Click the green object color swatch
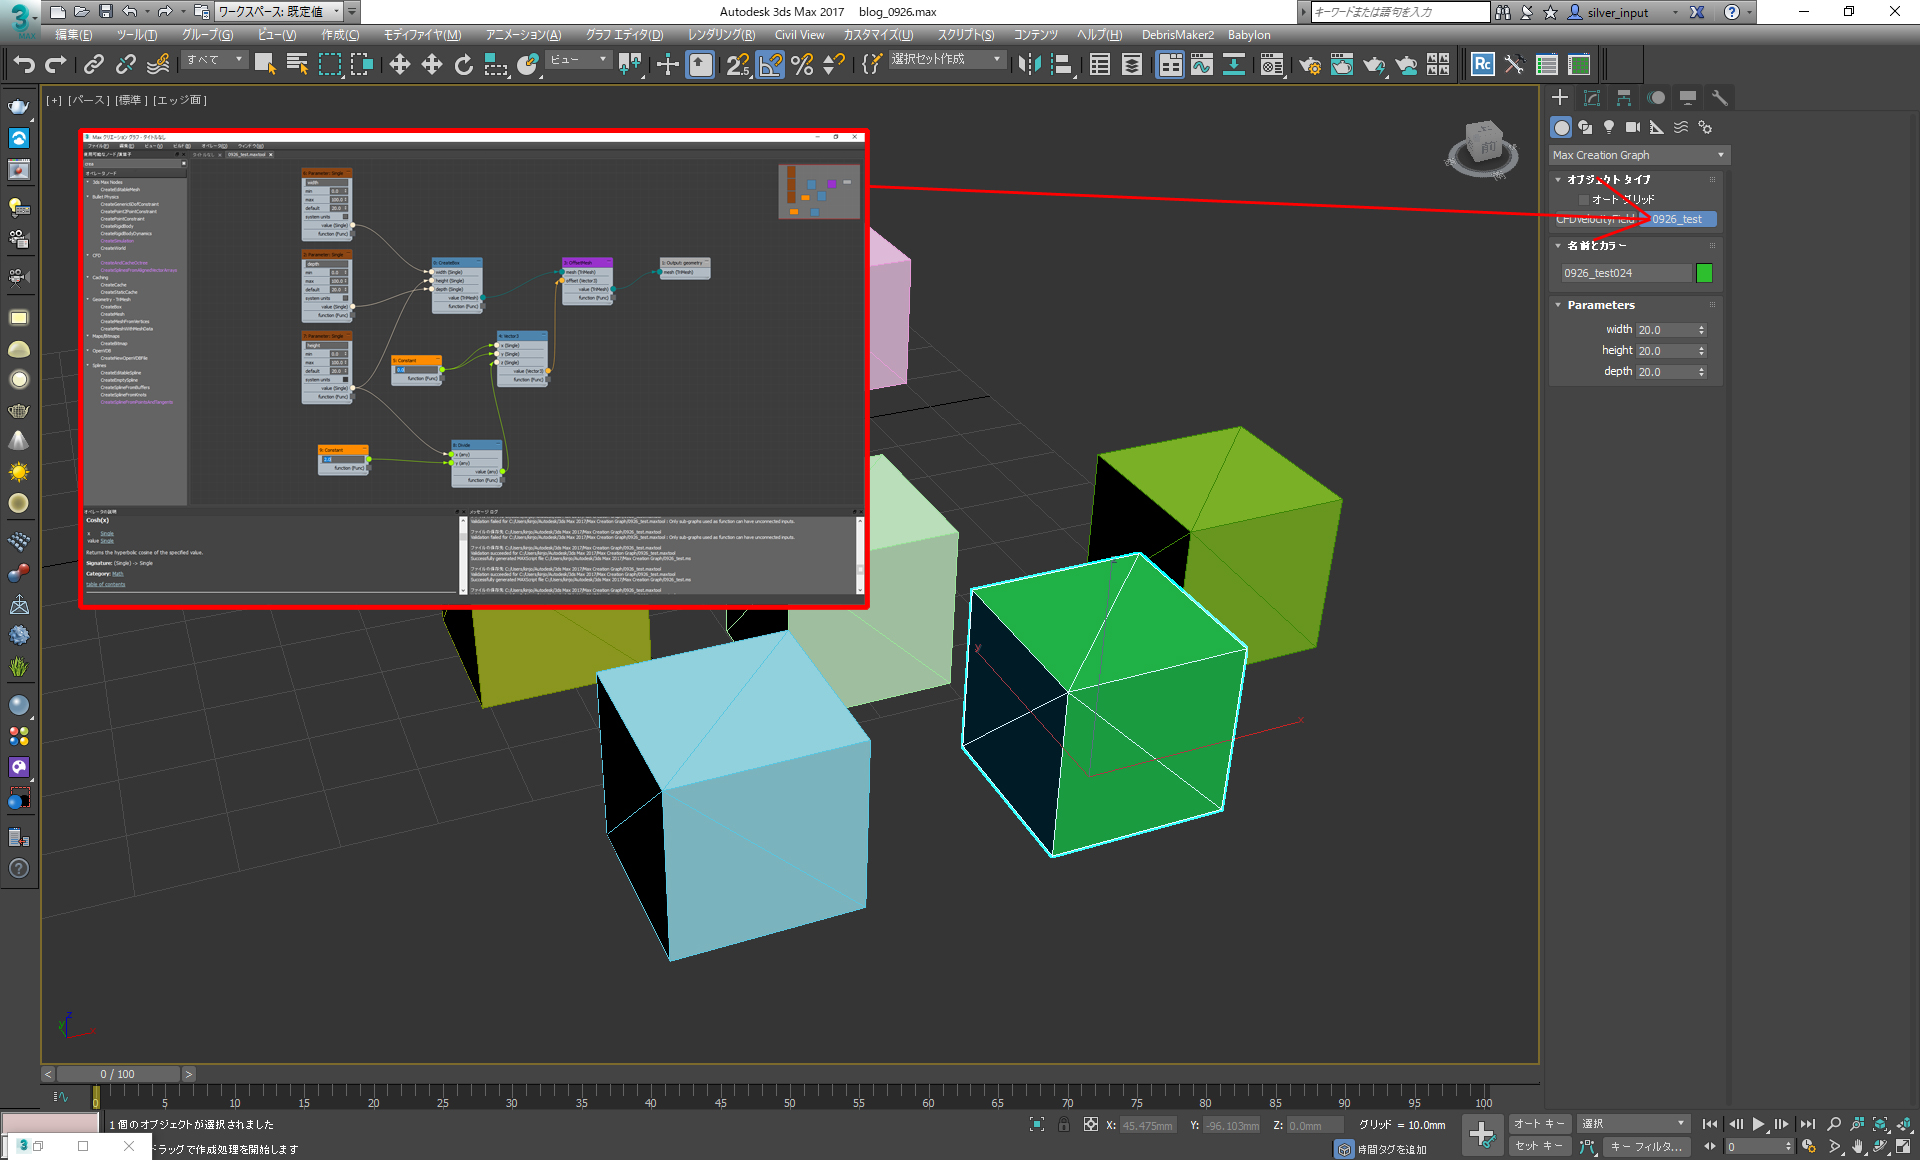1920x1160 pixels. pyautogui.click(x=1705, y=273)
